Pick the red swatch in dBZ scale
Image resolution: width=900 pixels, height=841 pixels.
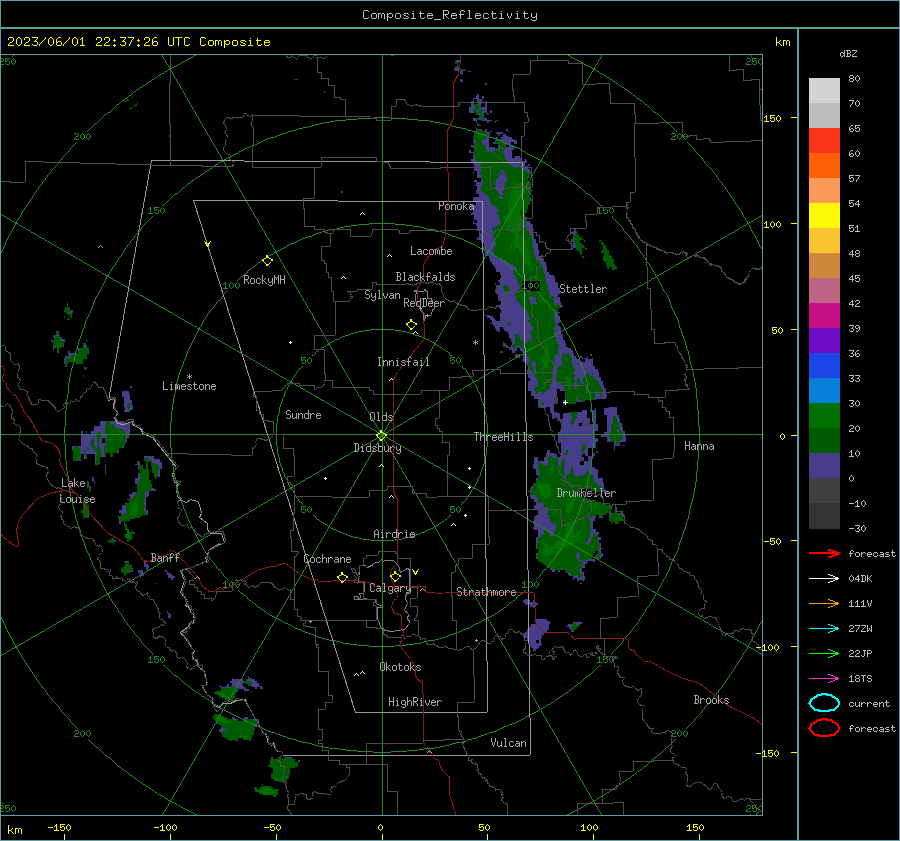pos(824,141)
